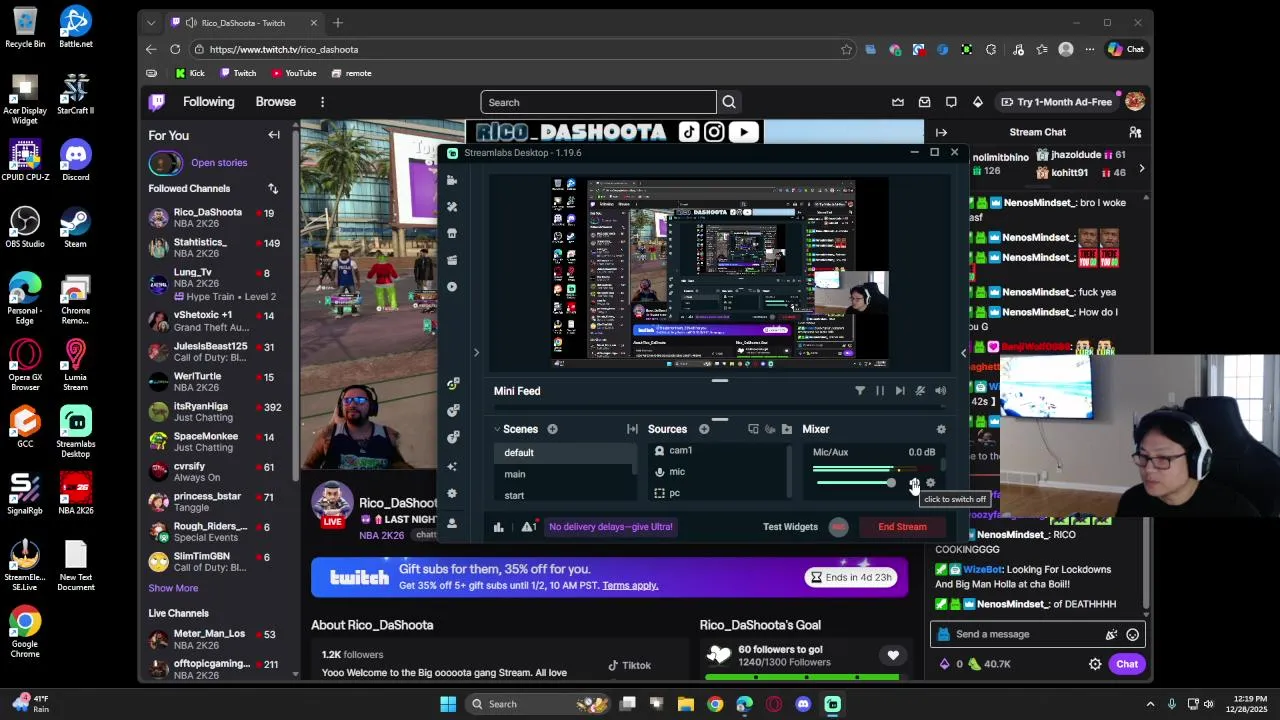Viewport: 1280px width, 720px height.
Task: Expand Streamlabs left sidebar arrow
Action: click(x=476, y=352)
